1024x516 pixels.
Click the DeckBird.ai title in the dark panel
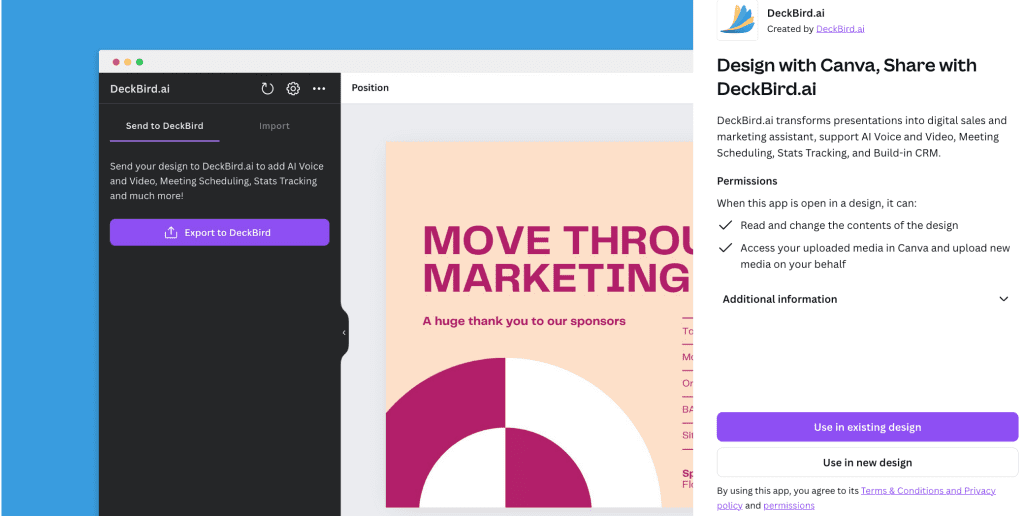point(140,89)
